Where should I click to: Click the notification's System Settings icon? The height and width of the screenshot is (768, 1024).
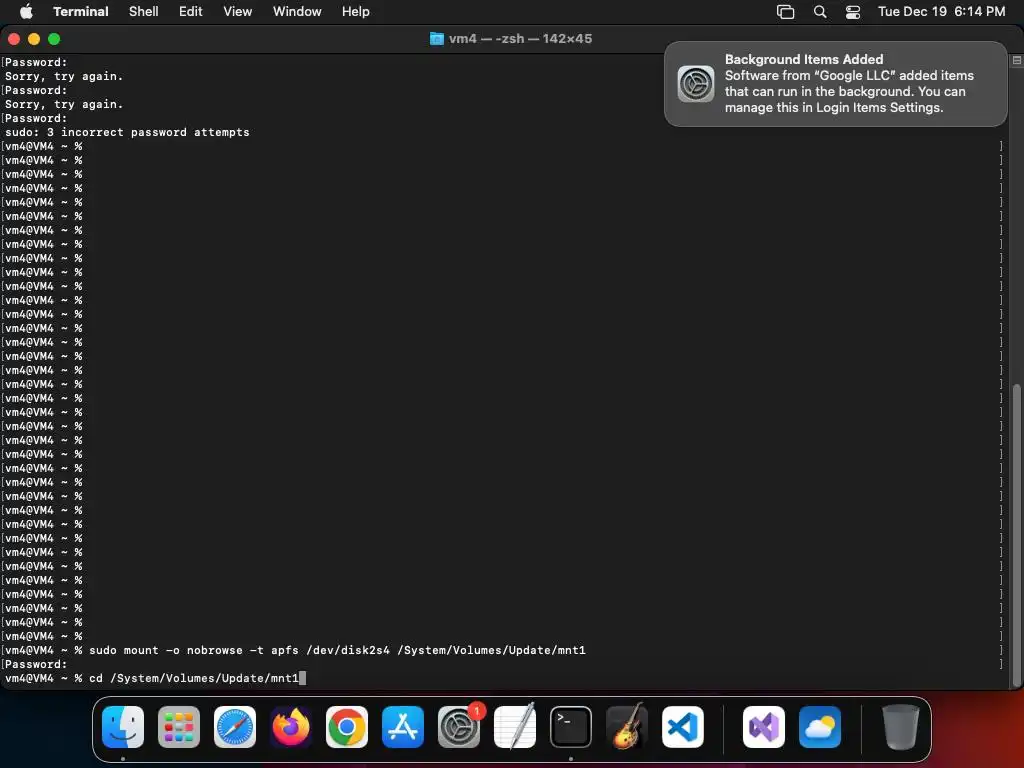(x=696, y=84)
